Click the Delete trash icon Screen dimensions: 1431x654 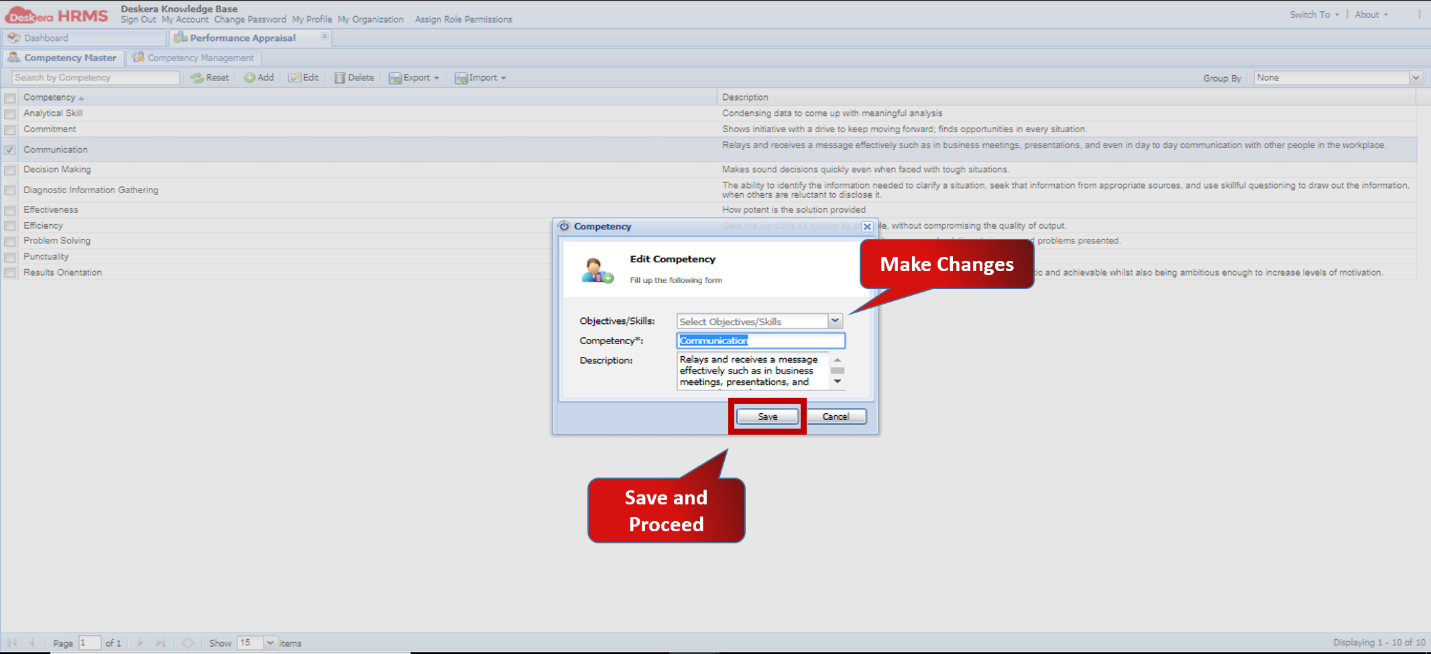[342, 77]
